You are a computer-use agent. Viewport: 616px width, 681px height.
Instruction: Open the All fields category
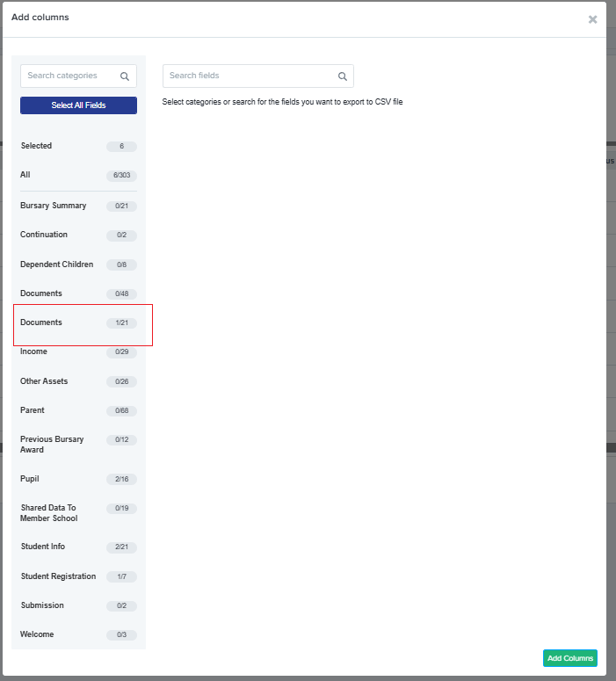point(78,175)
